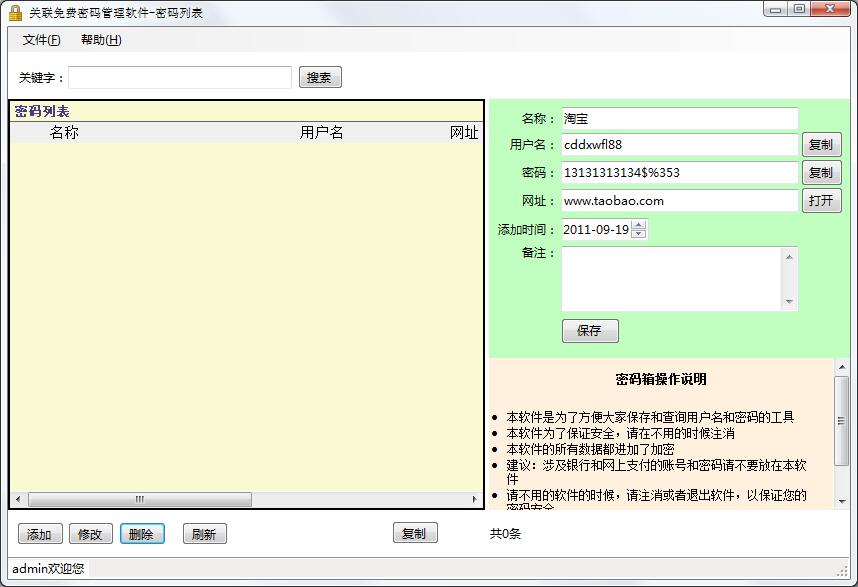Sort by 网址 column header

[464, 132]
